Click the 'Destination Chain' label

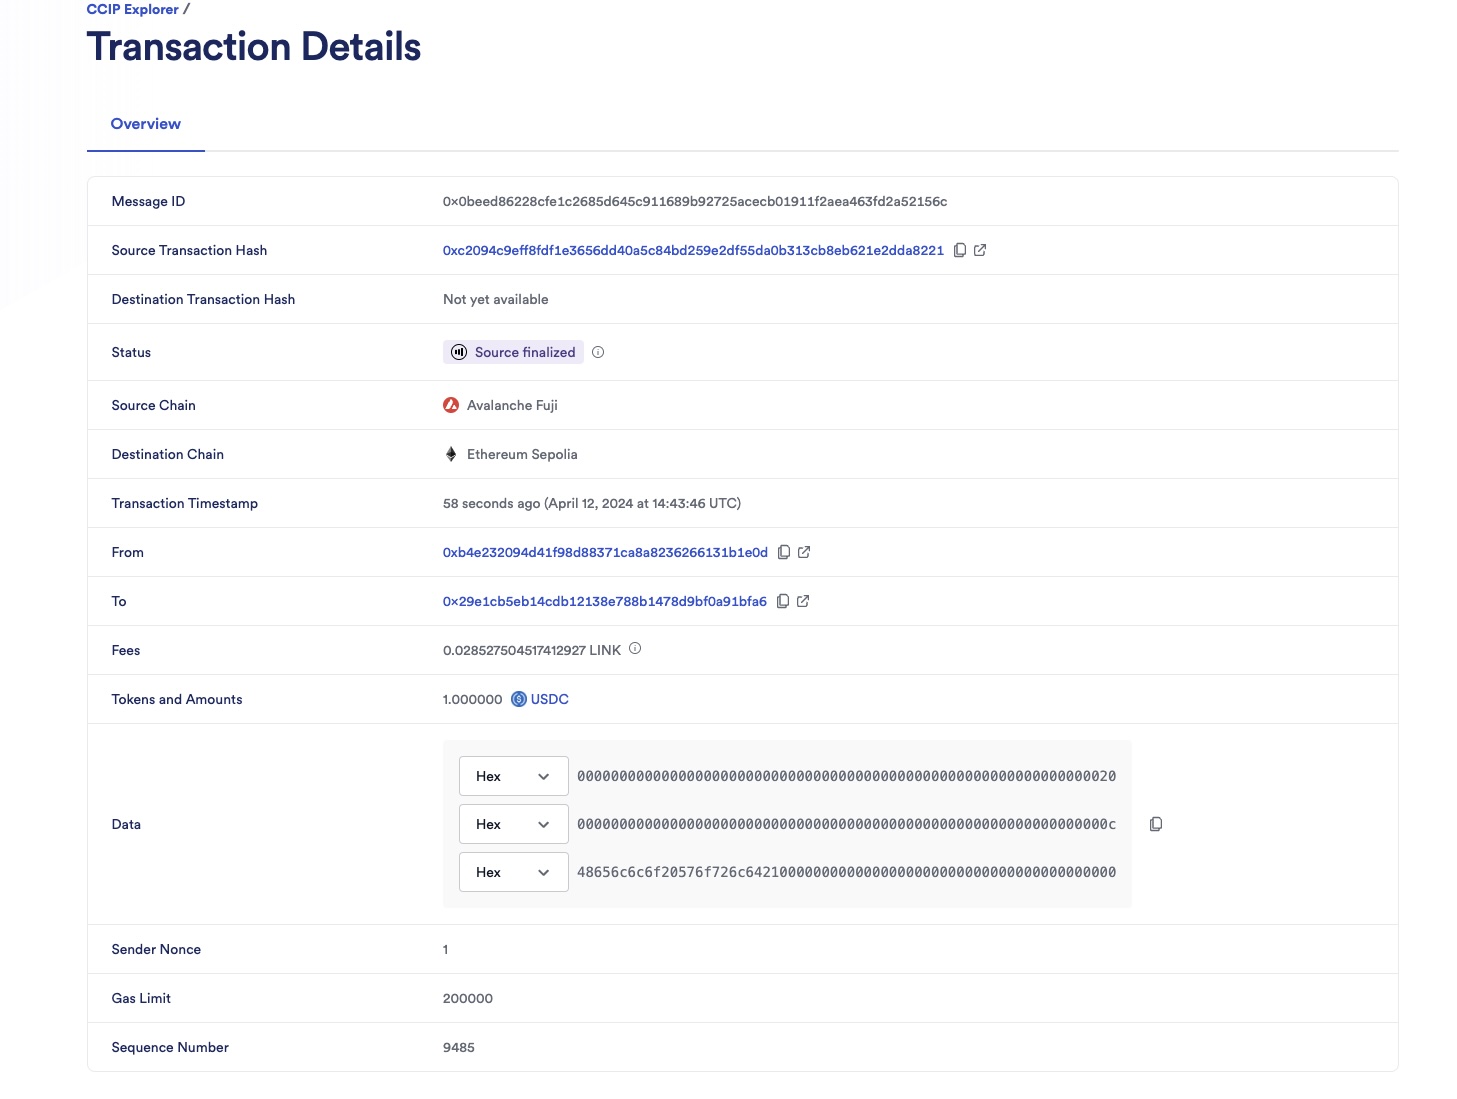click(x=168, y=454)
